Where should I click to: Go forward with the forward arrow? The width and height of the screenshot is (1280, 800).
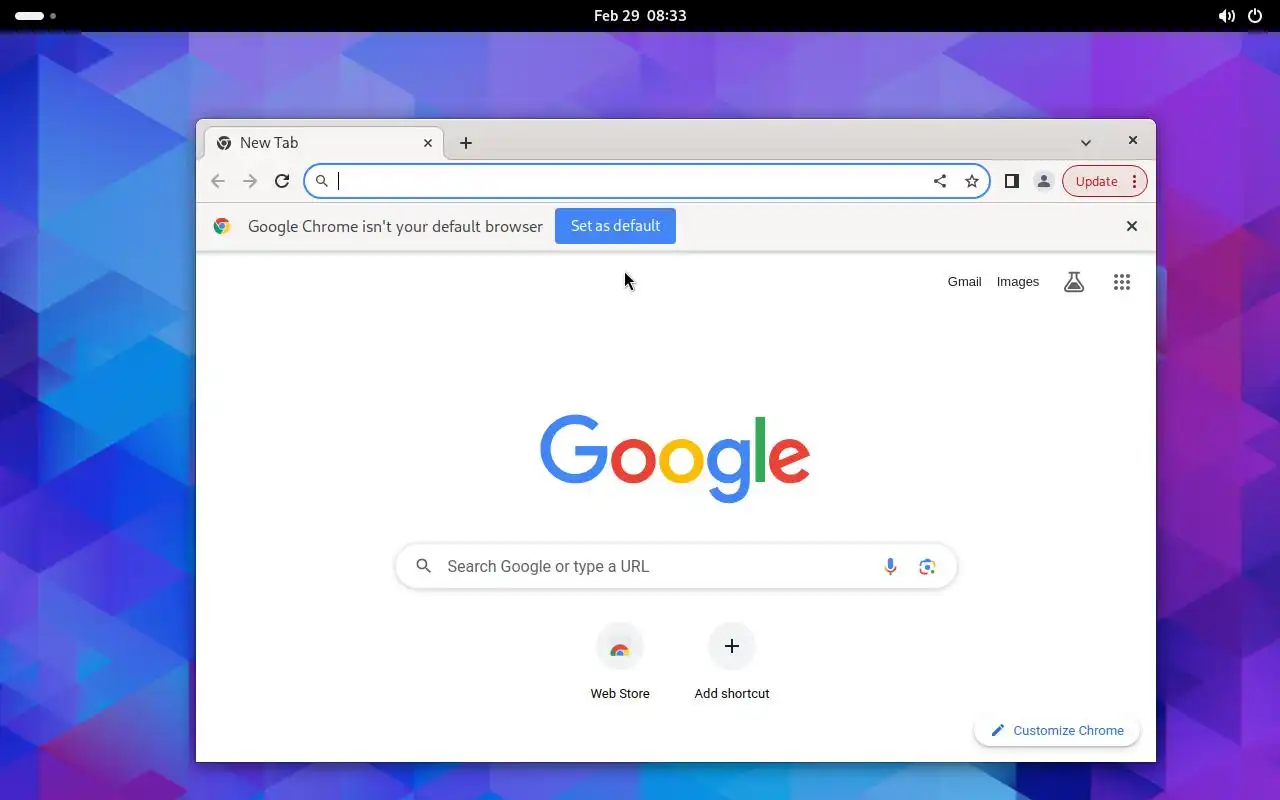point(250,181)
